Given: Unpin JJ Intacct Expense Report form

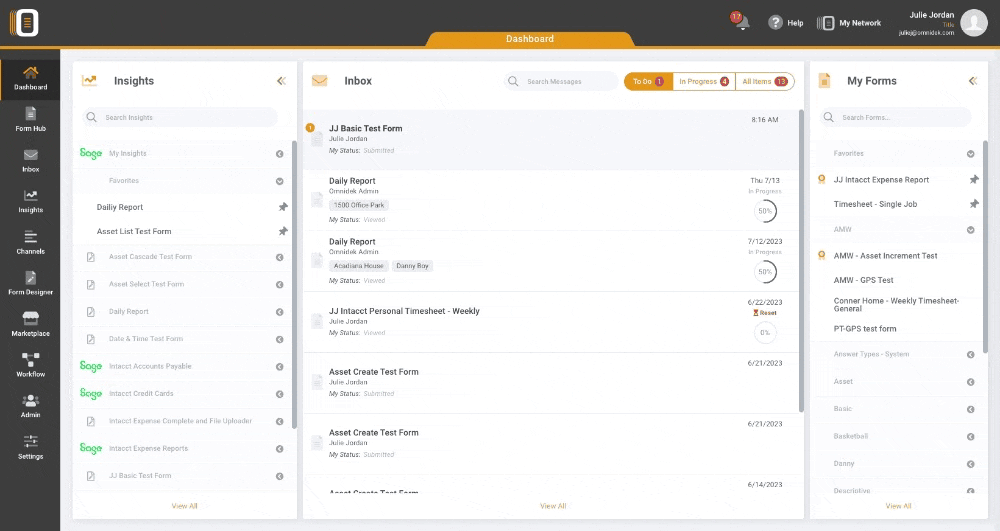Looking at the screenshot, I should [974, 180].
